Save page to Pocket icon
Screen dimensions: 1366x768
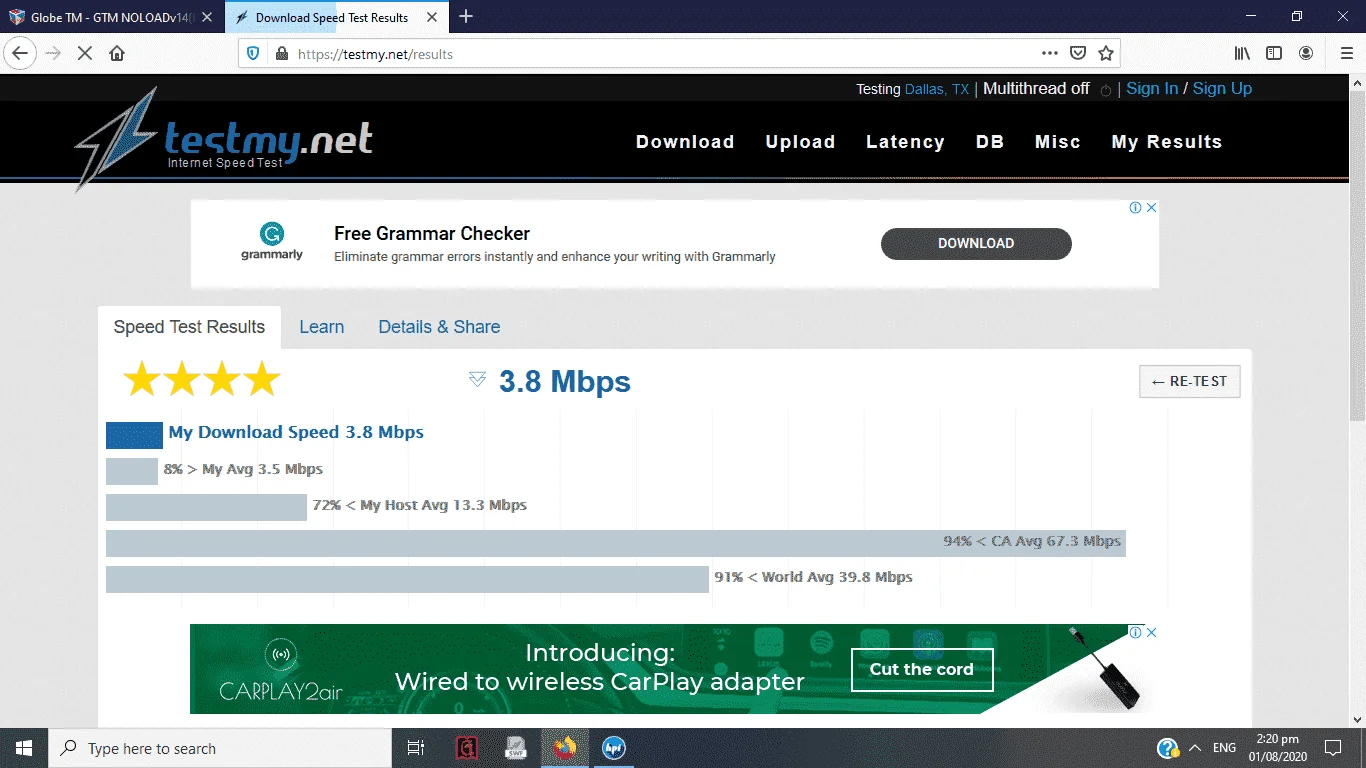[1078, 54]
